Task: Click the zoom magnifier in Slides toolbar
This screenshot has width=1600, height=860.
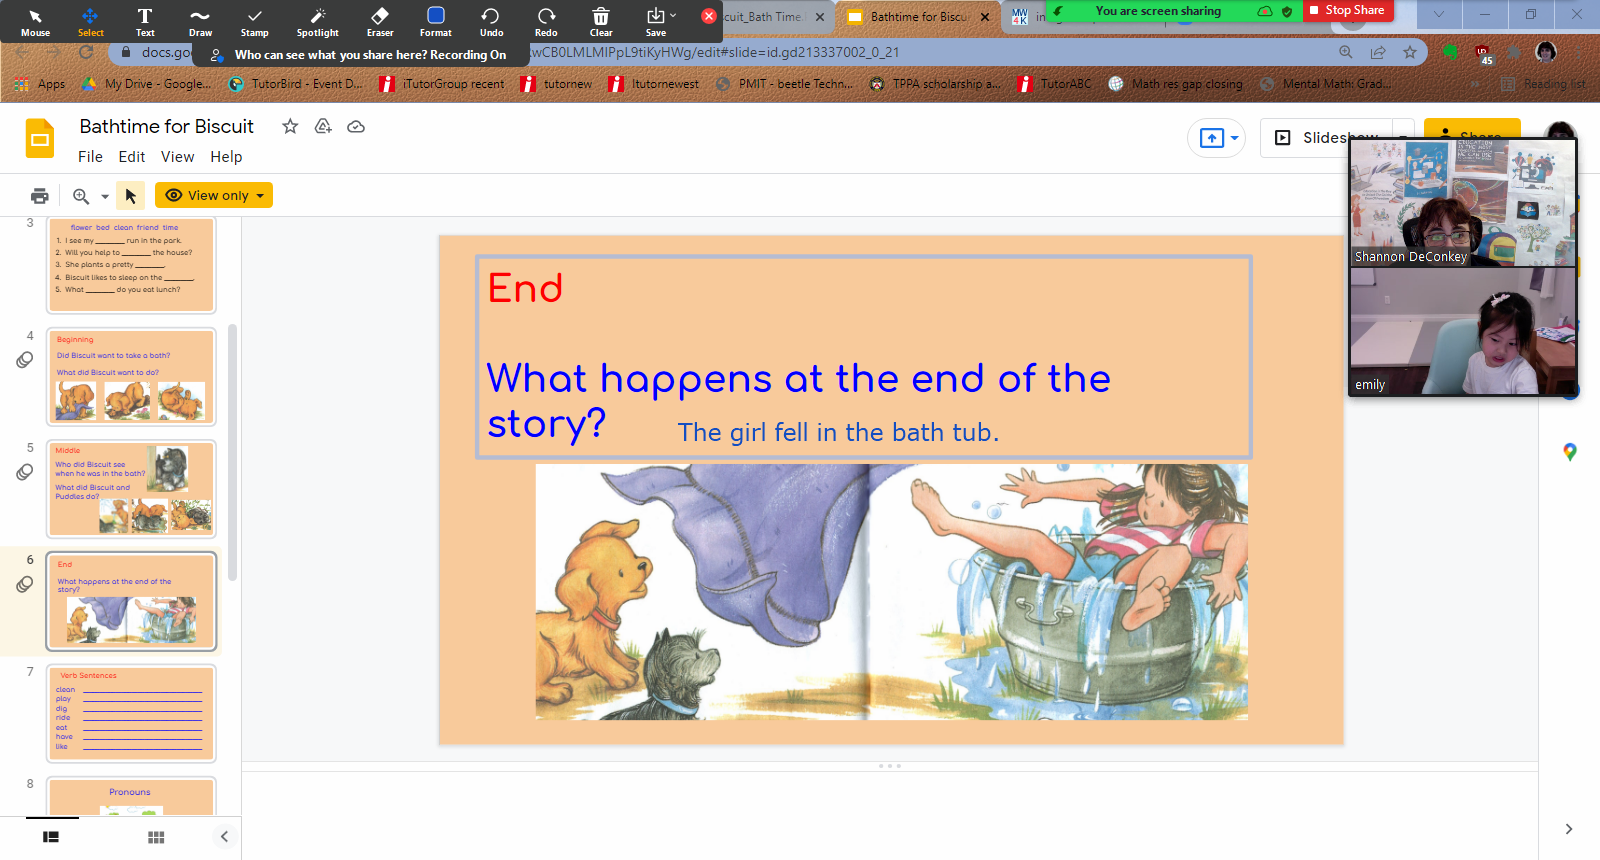Action: (81, 195)
